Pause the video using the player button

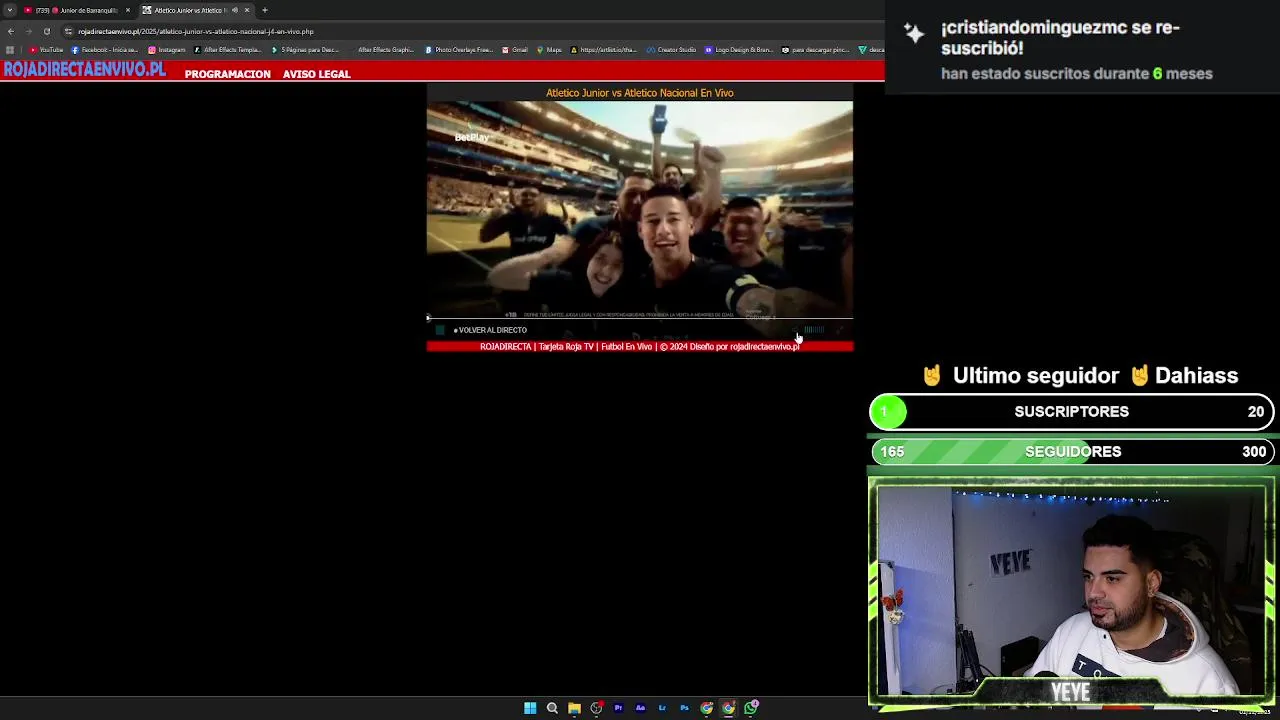click(440, 330)
